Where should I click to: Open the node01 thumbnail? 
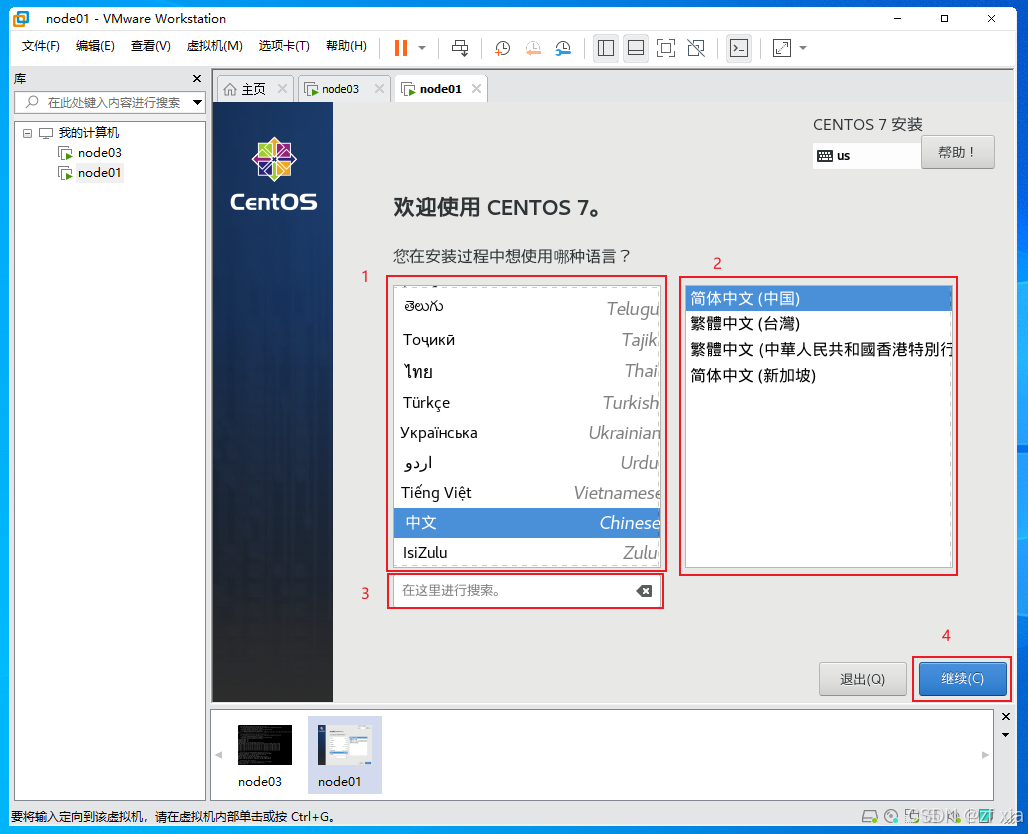click(x=344, y=755)
